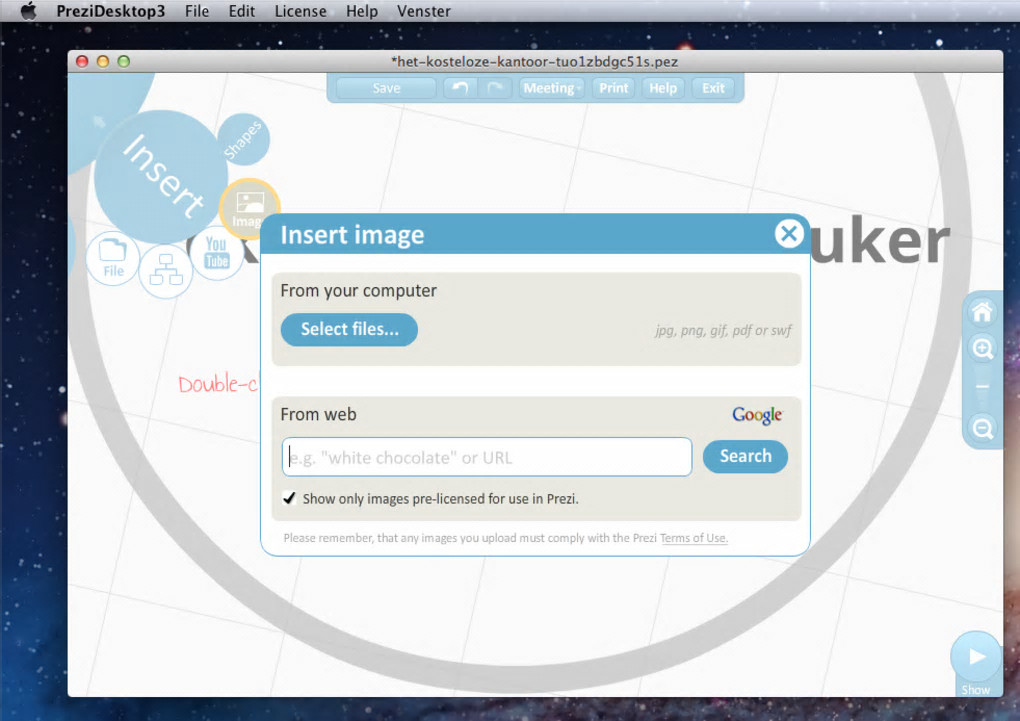
Task: Click the yellow minimize window button
Action: [103, 61]
